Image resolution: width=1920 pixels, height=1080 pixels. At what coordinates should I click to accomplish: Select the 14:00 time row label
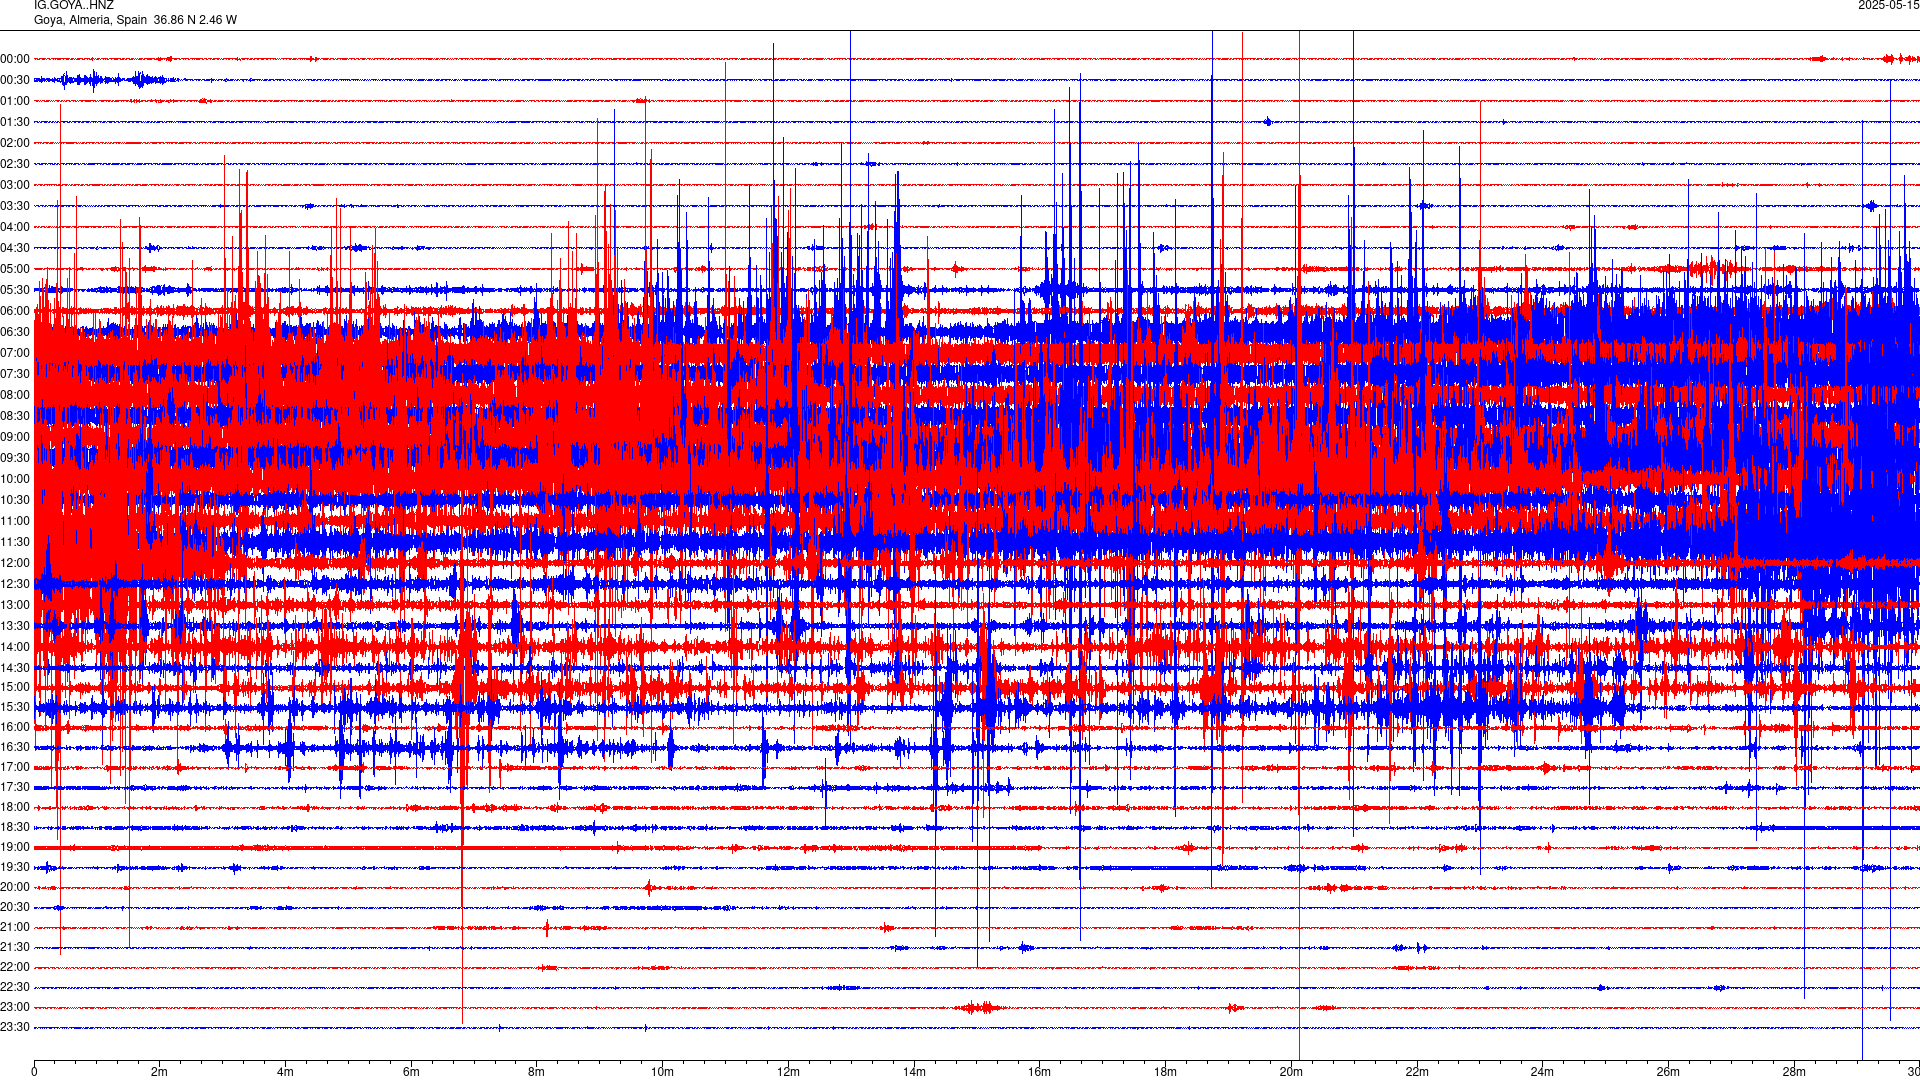tap(15, 647)
